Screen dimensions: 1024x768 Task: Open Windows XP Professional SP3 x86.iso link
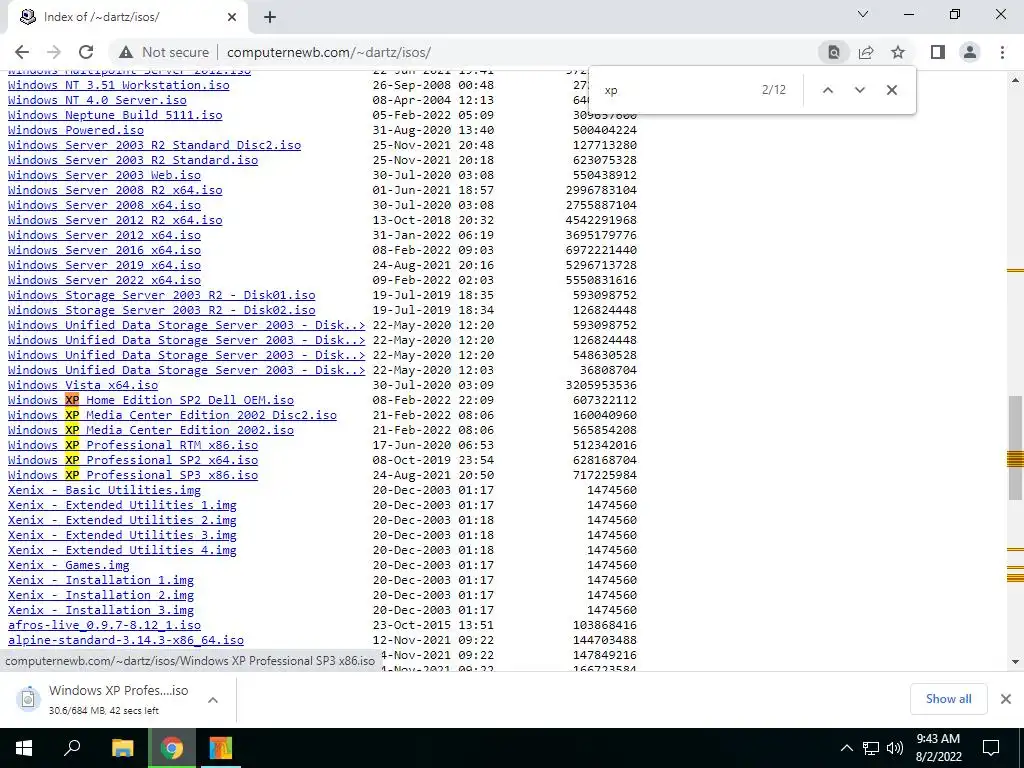133,475
